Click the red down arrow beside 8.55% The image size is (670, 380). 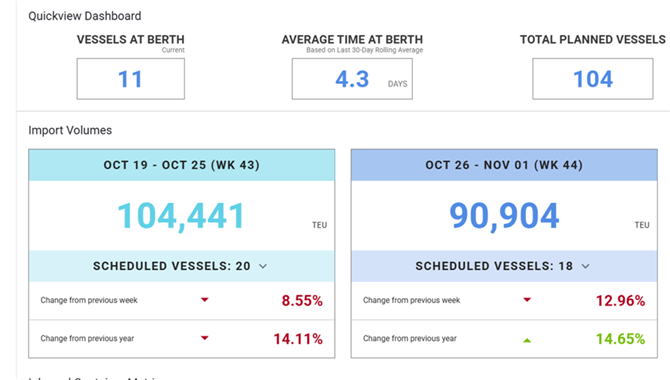205,300
